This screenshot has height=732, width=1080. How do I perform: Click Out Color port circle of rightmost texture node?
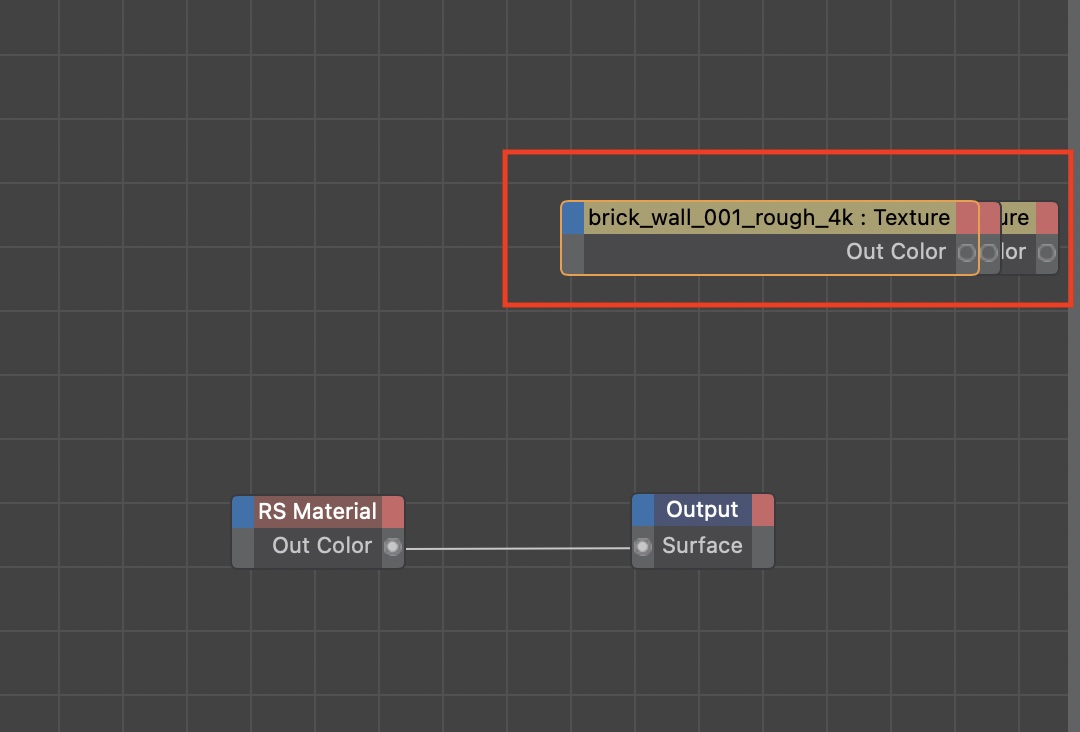coord(1046,253)
